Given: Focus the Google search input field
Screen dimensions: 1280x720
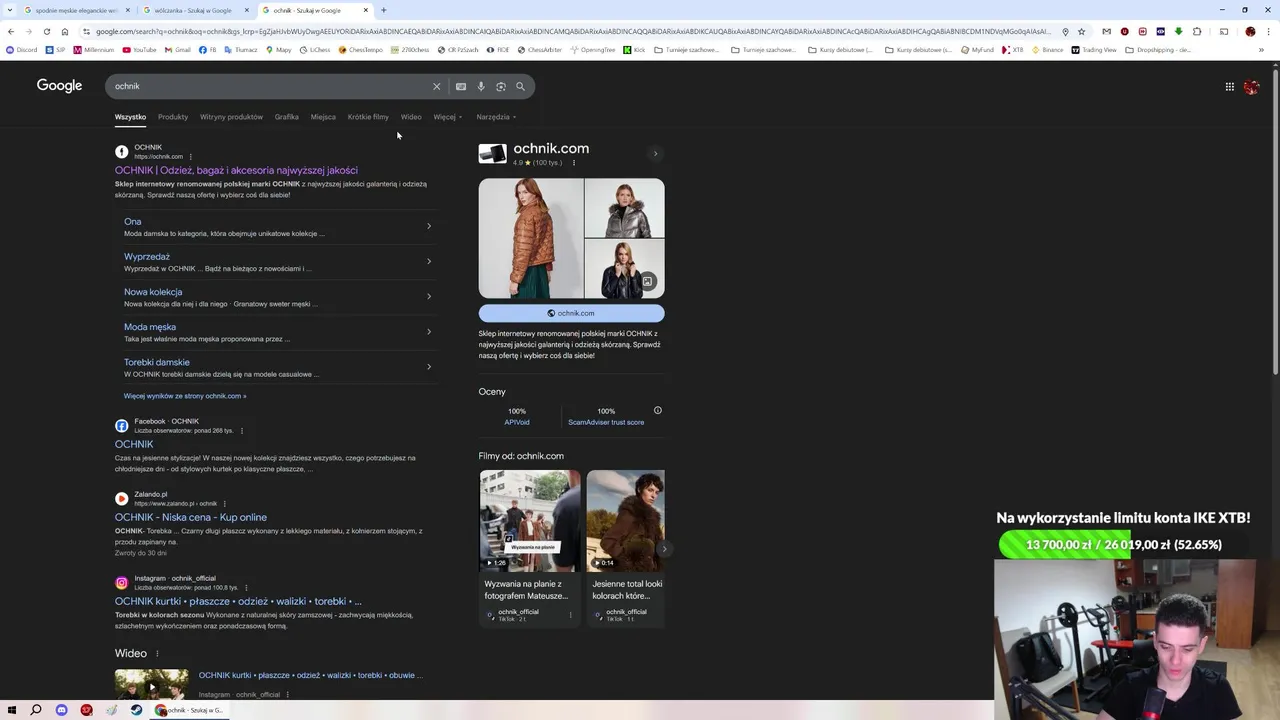Looking at the screenshot, I should [x=270, y=86].
